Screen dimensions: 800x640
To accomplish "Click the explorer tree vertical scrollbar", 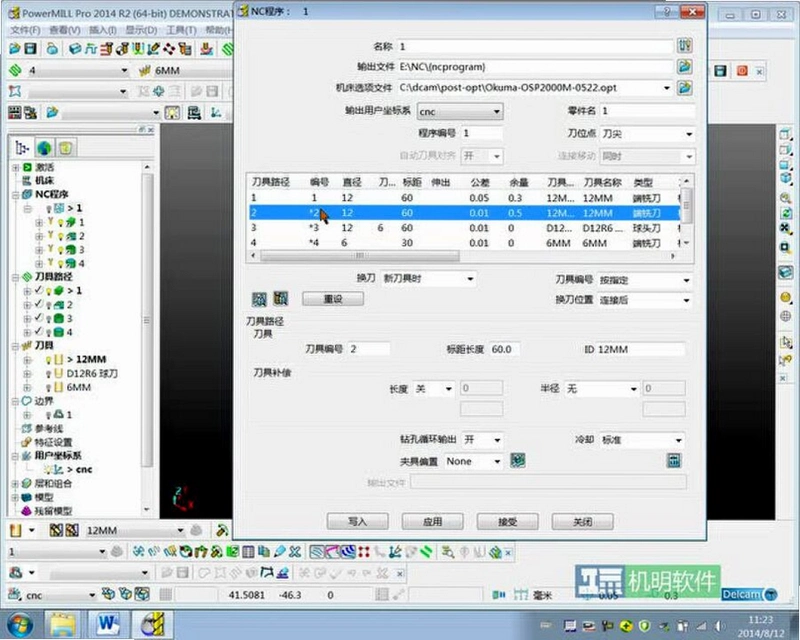I will (x=147, y=321).
